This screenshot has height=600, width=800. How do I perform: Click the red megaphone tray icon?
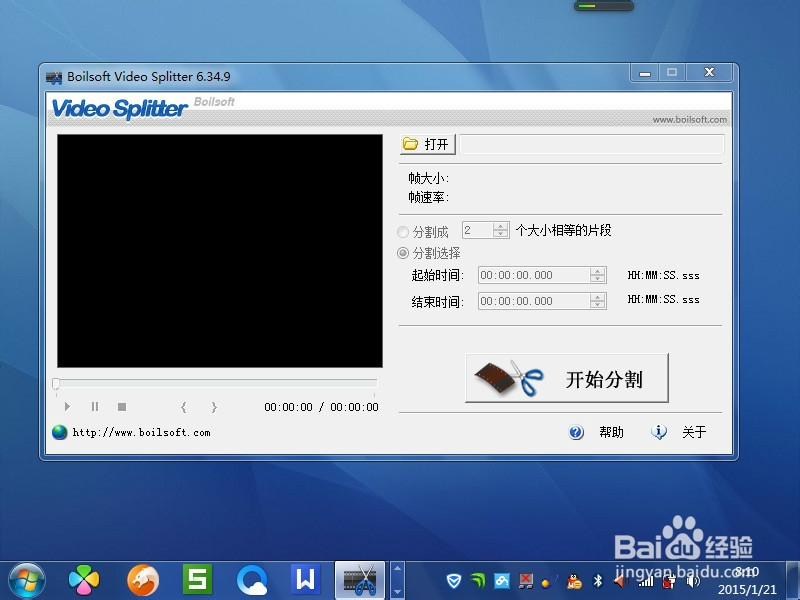tap(621, 581)
